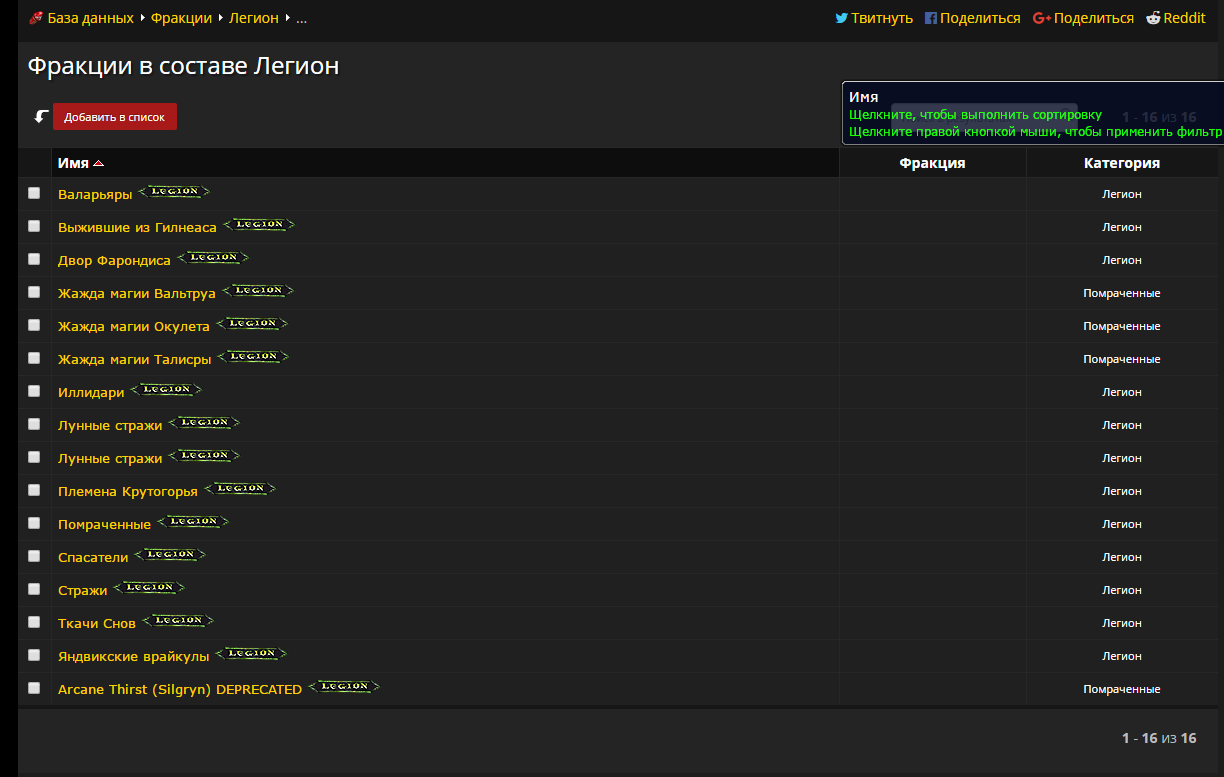Click the Legion badge beside Ткачи Снов
Viewport: 1224px width, 777px height.
point(178,621)
